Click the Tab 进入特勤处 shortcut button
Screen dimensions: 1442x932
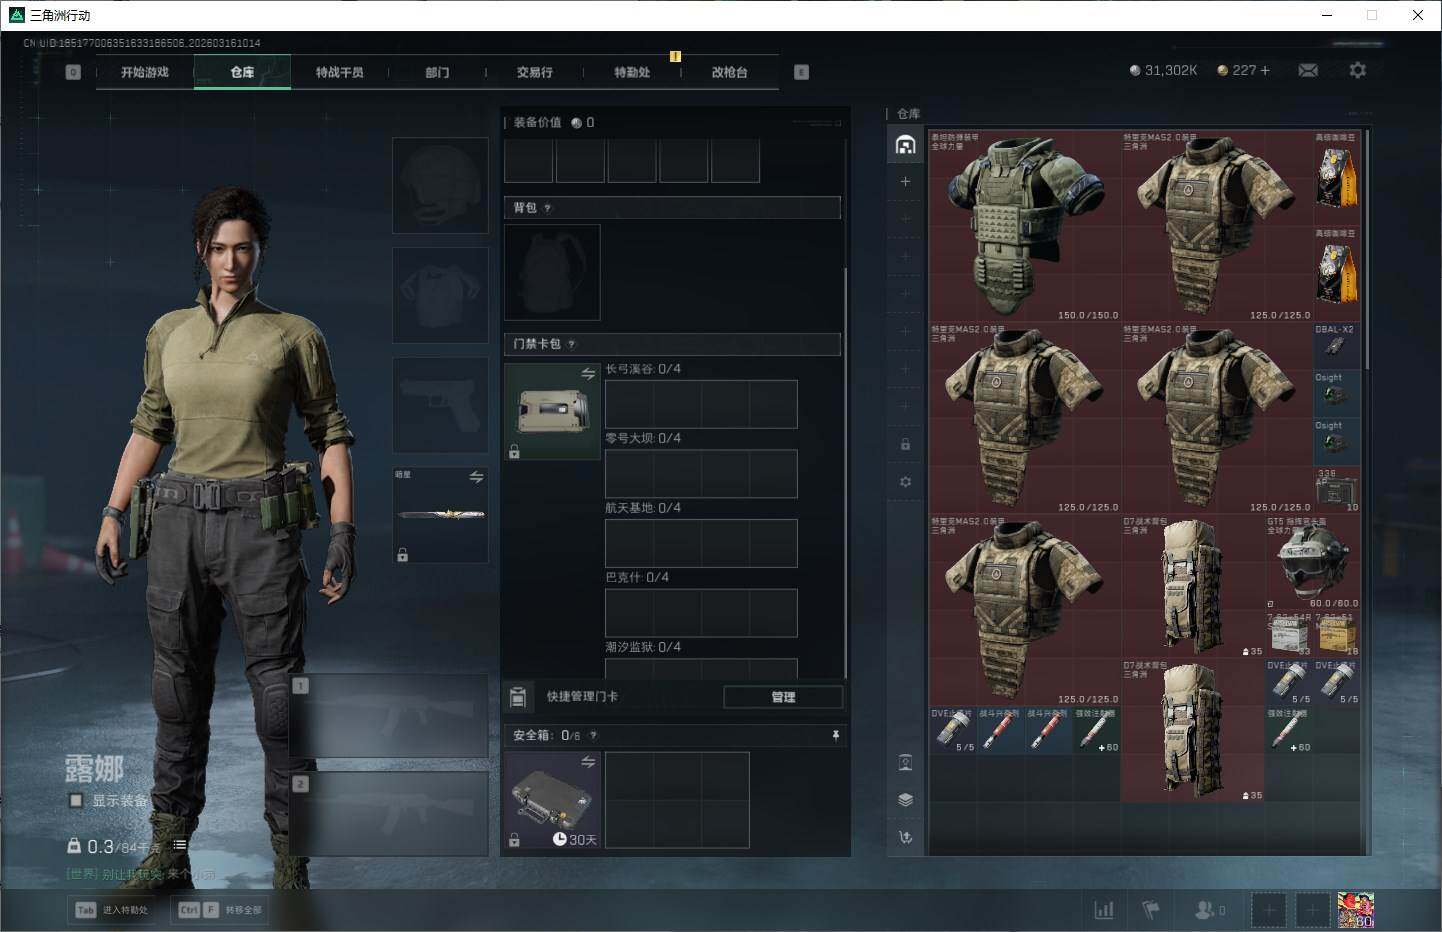[111, 910]
